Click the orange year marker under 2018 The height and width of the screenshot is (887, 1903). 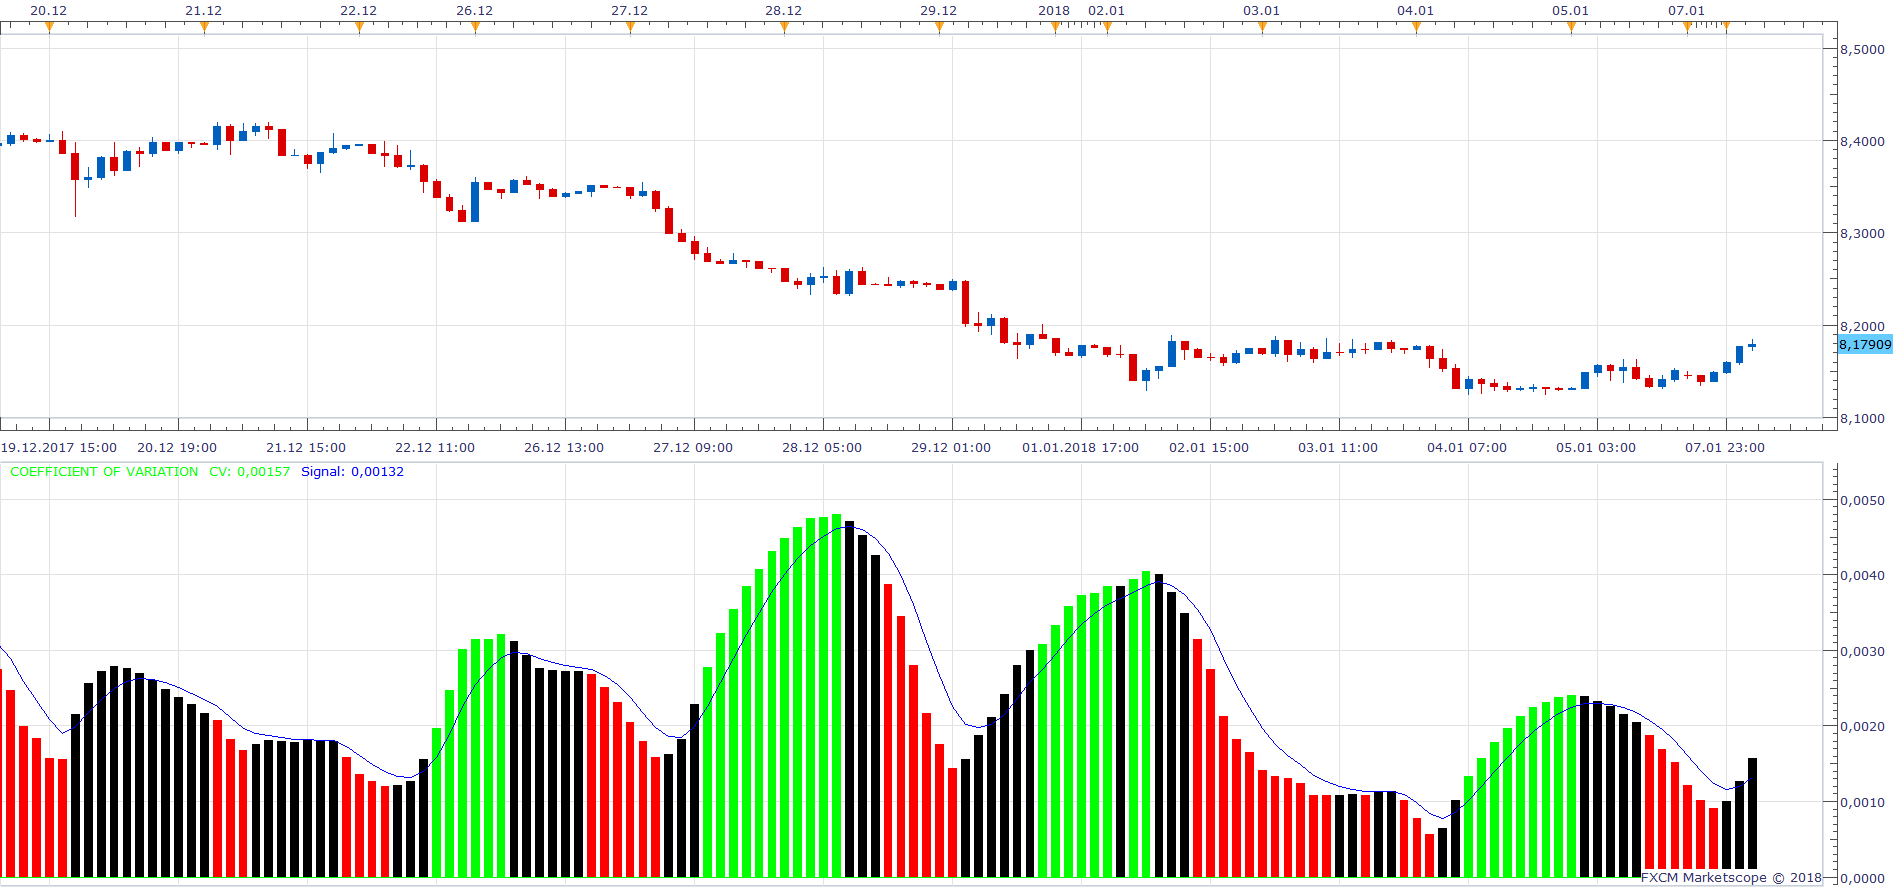[1055, 27]
